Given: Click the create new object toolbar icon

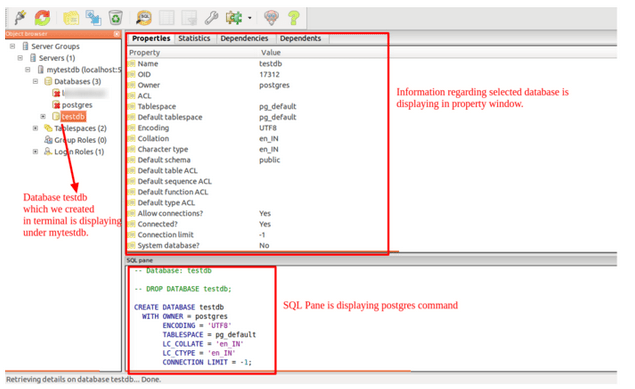Looking at the screenshot, I should 93,17.
